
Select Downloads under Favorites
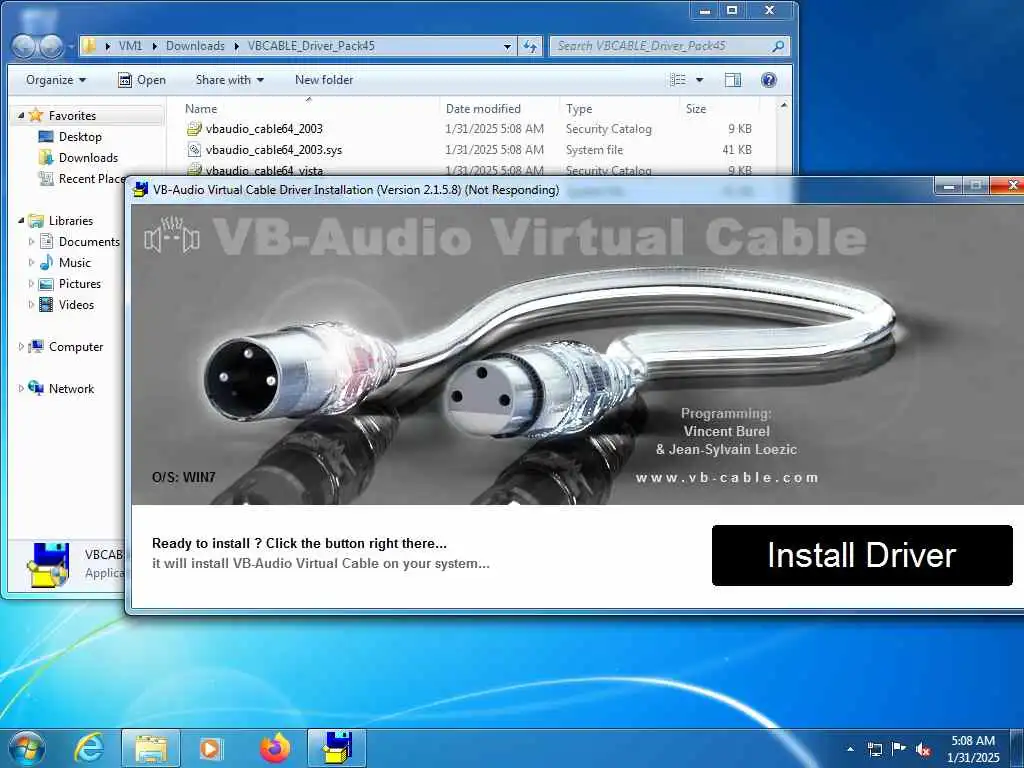point(88,157)
